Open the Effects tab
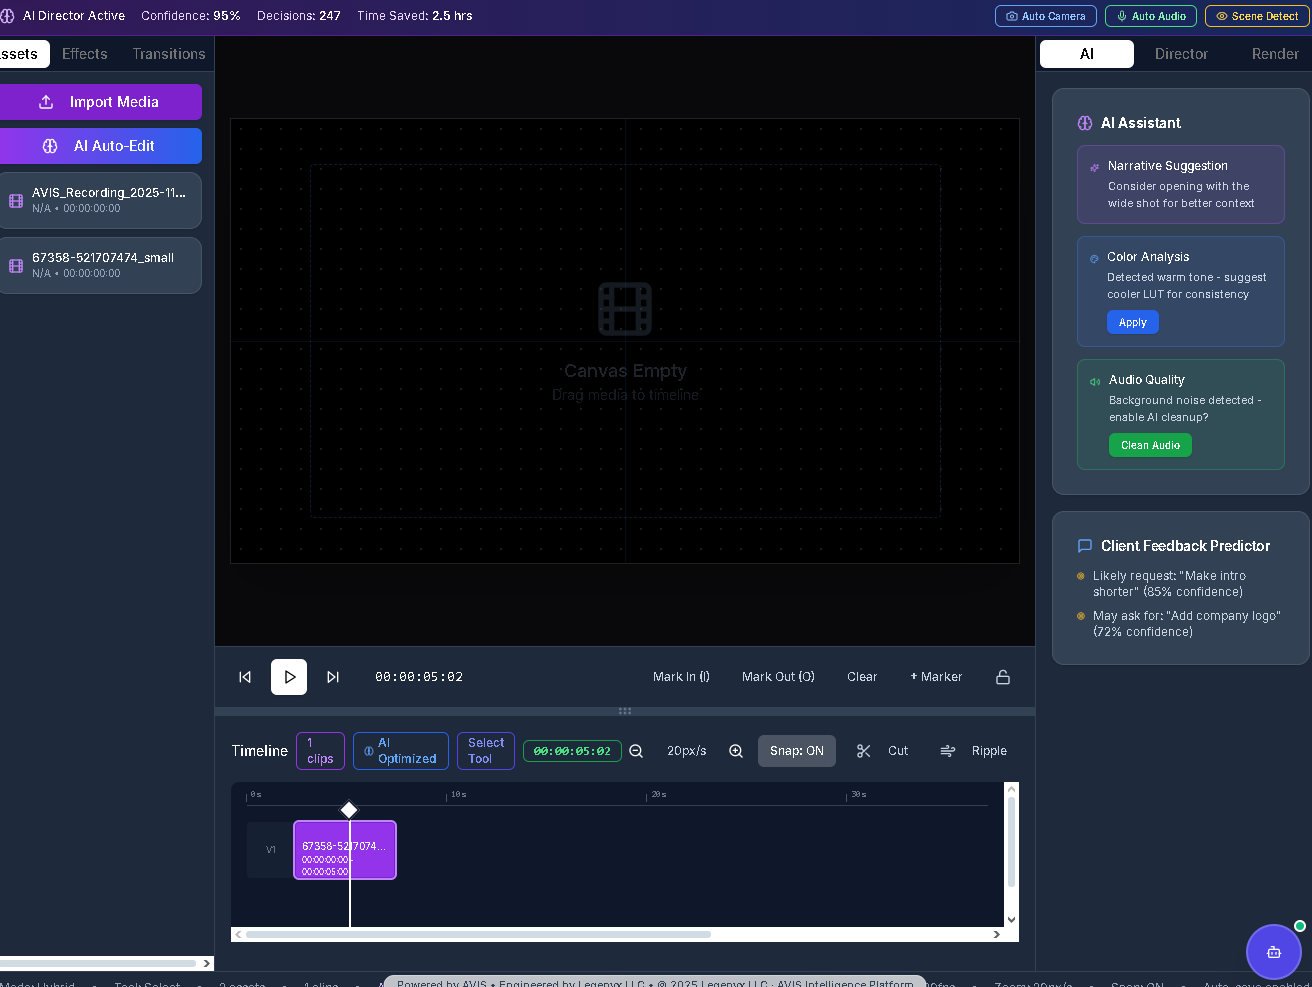1312x987 pixels. 84,54
